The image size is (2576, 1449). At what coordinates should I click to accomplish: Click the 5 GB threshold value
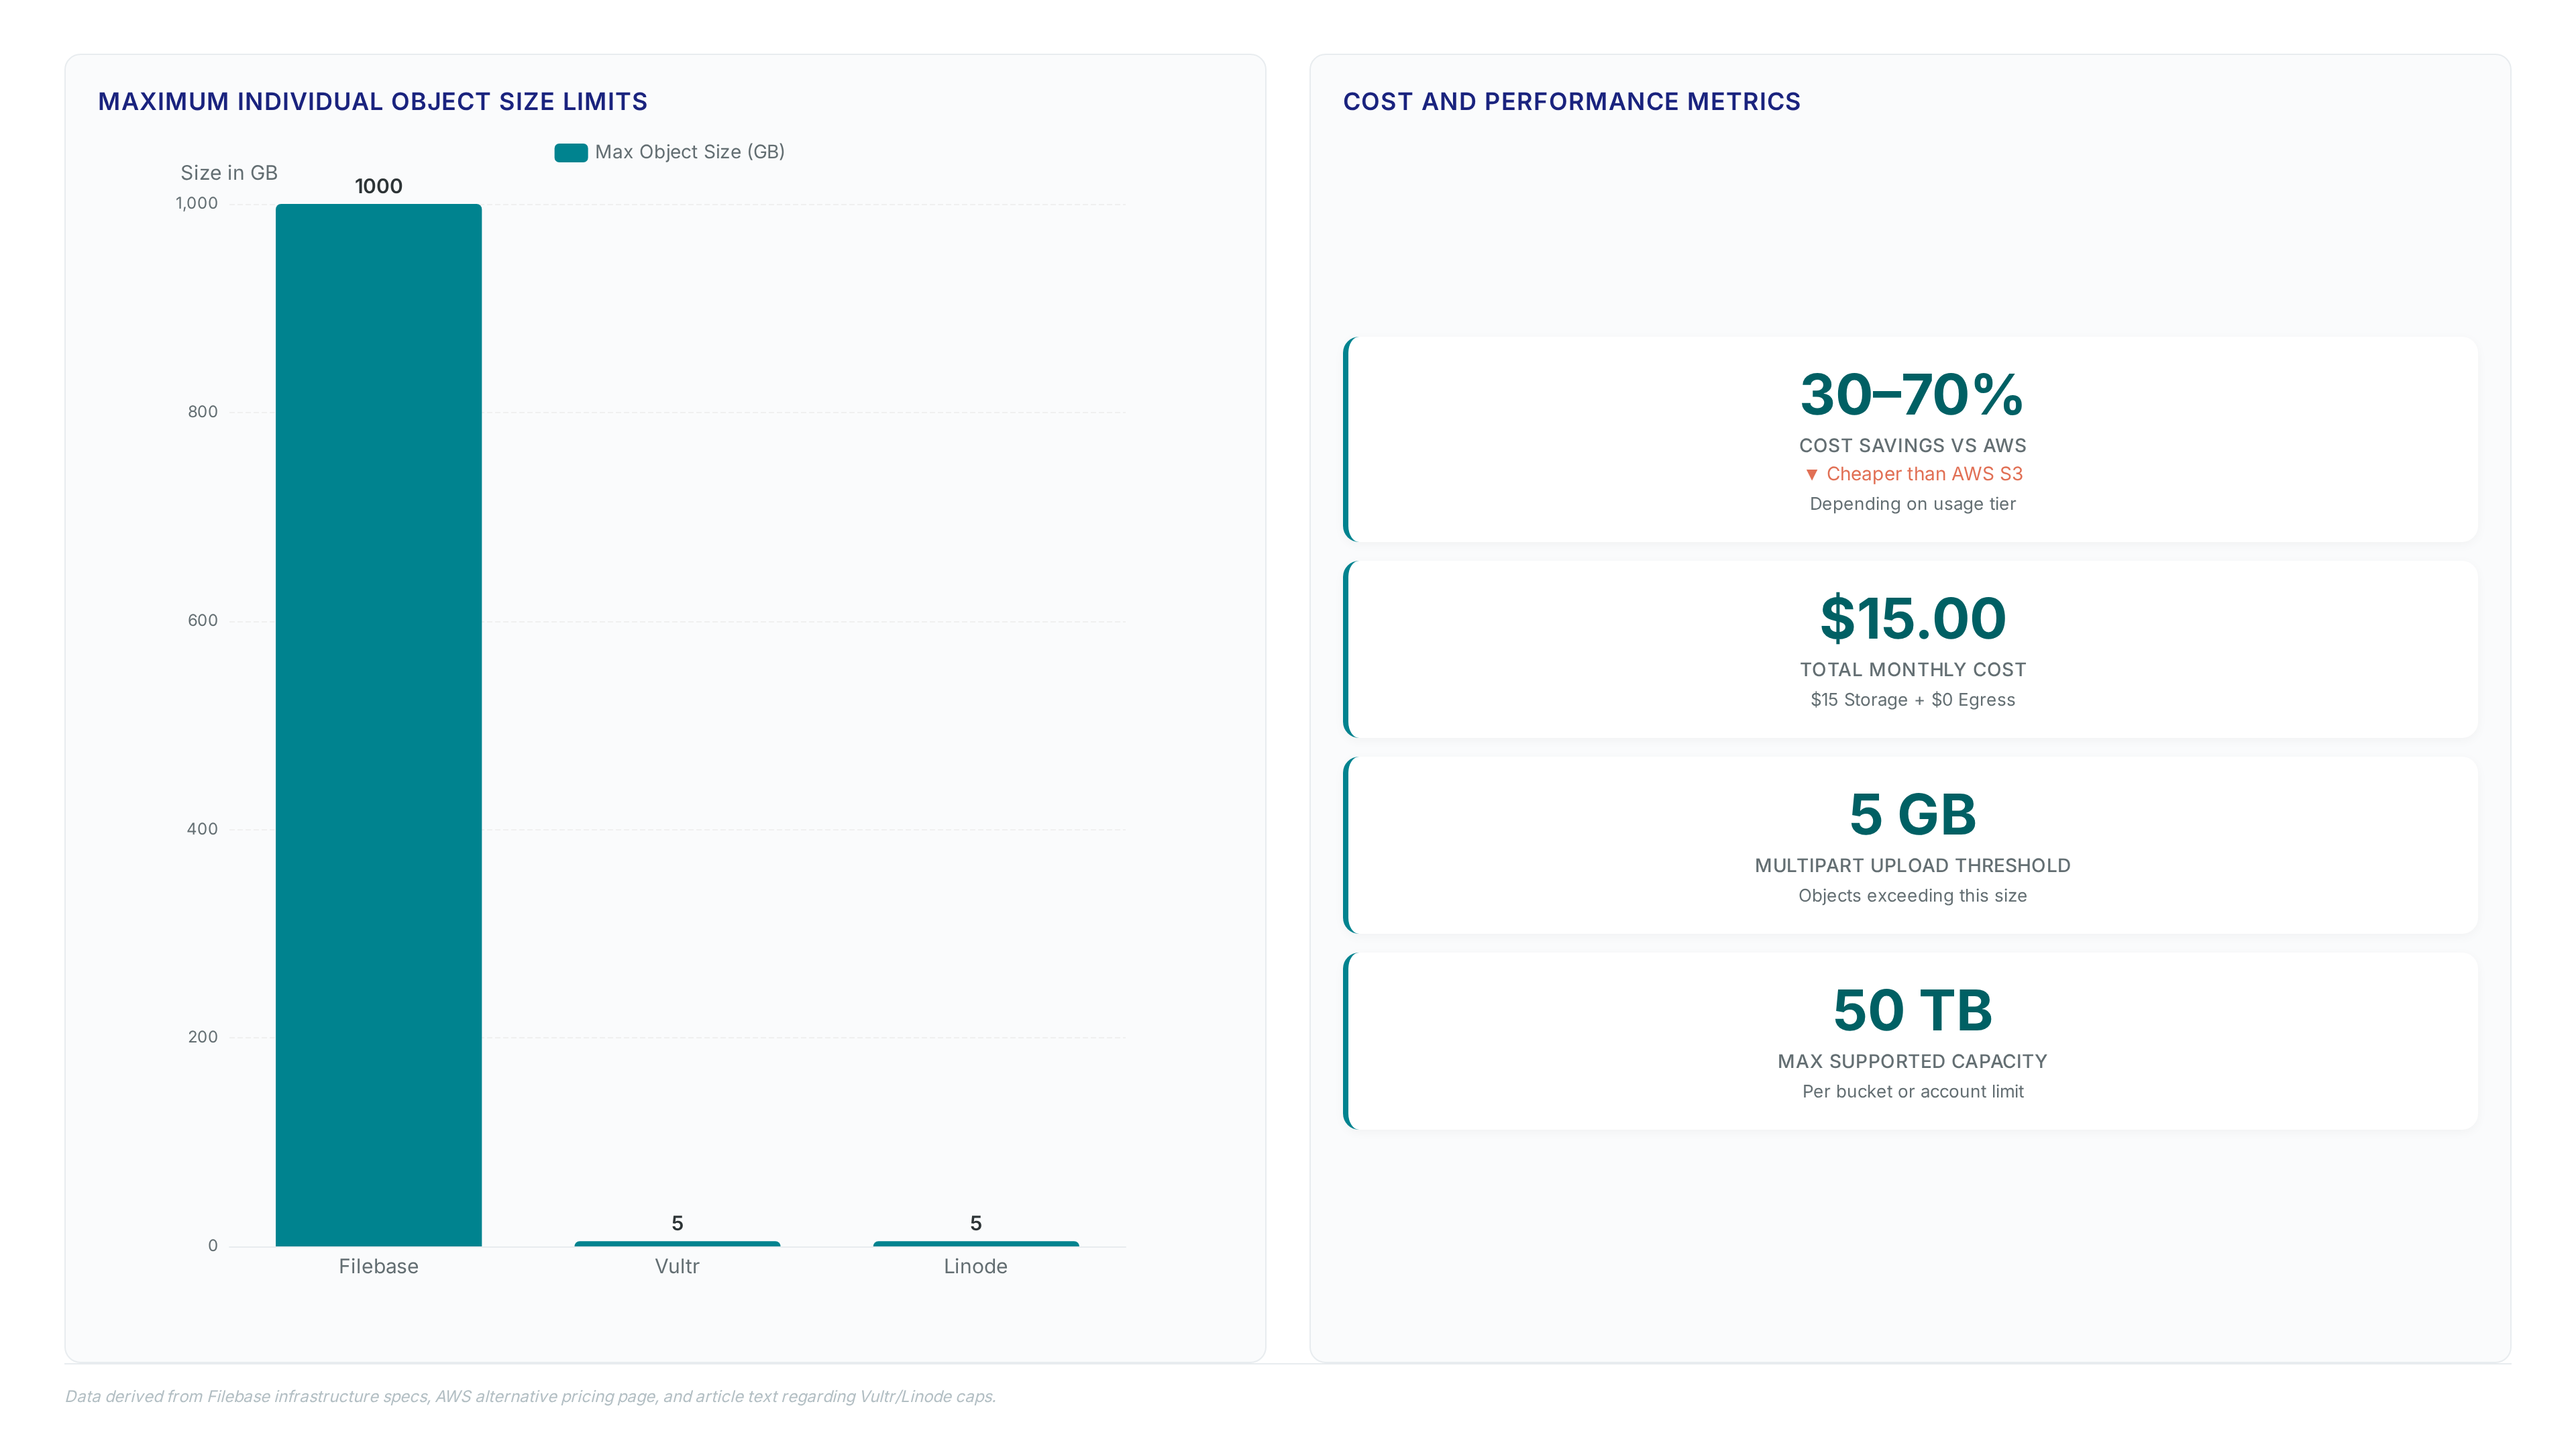tap(1913, 814)
